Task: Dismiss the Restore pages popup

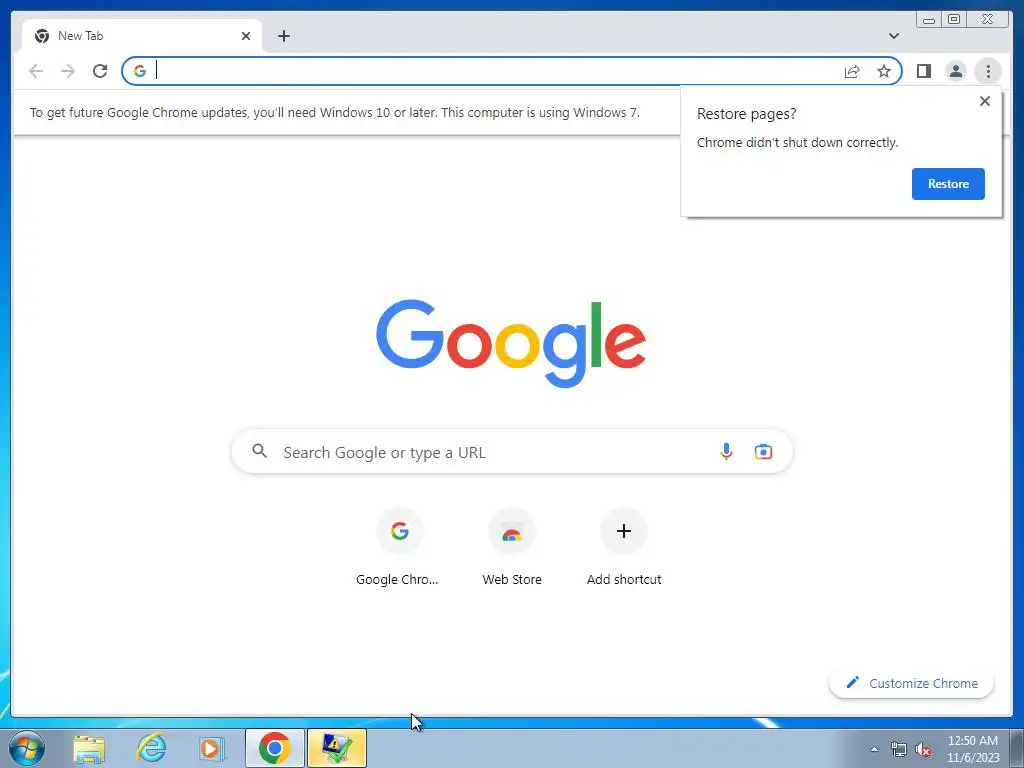Action: click(x=985, y=101)
